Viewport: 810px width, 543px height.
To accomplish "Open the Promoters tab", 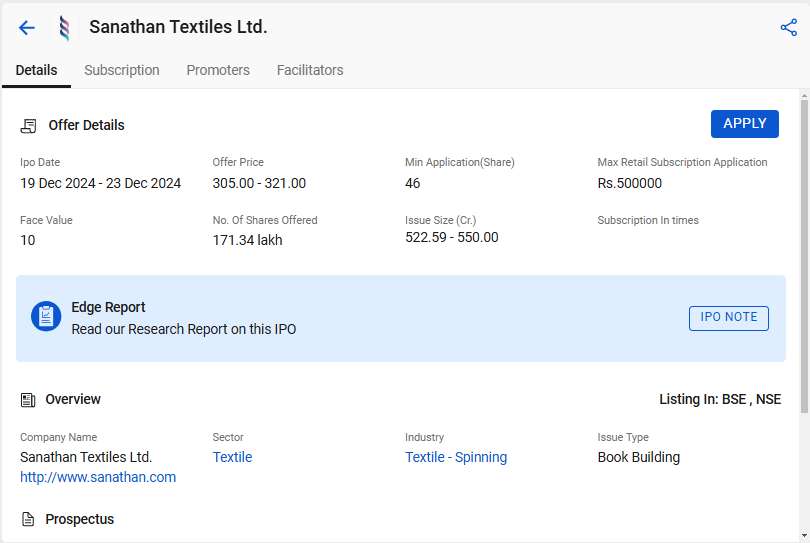I will 218,70.
